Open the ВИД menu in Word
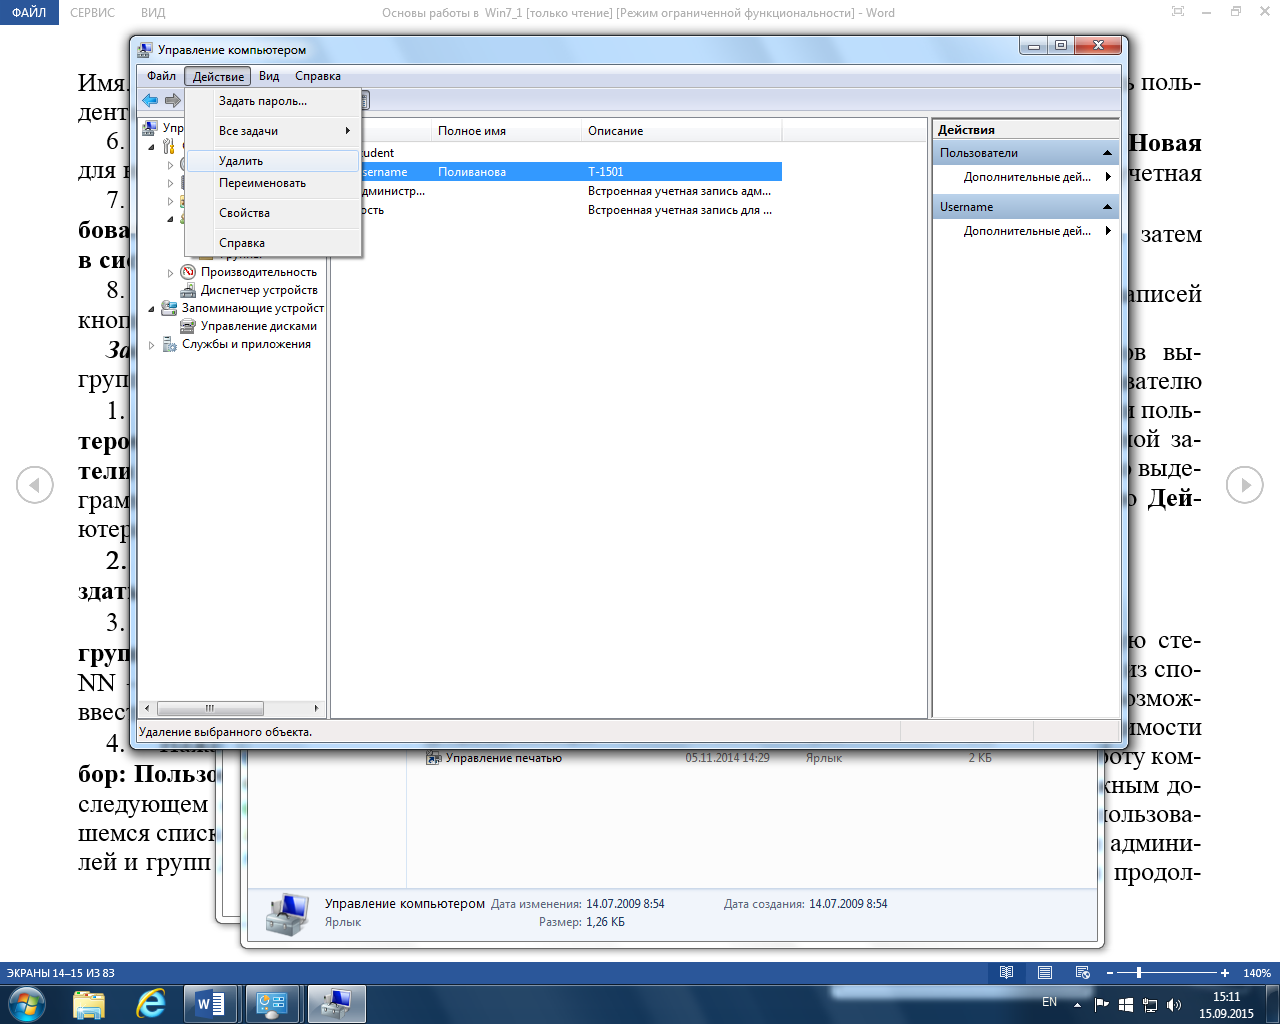 [153, 13]
